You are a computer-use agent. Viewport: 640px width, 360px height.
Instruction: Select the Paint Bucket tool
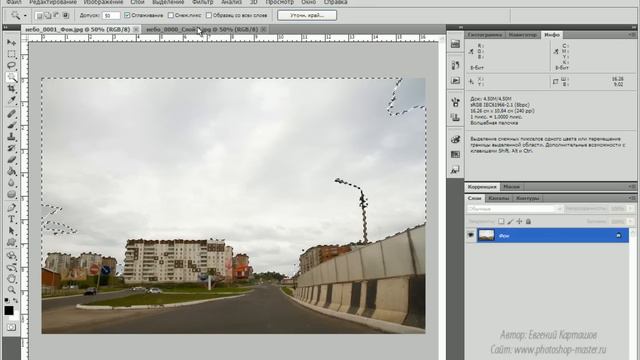(x=11, y=171)
